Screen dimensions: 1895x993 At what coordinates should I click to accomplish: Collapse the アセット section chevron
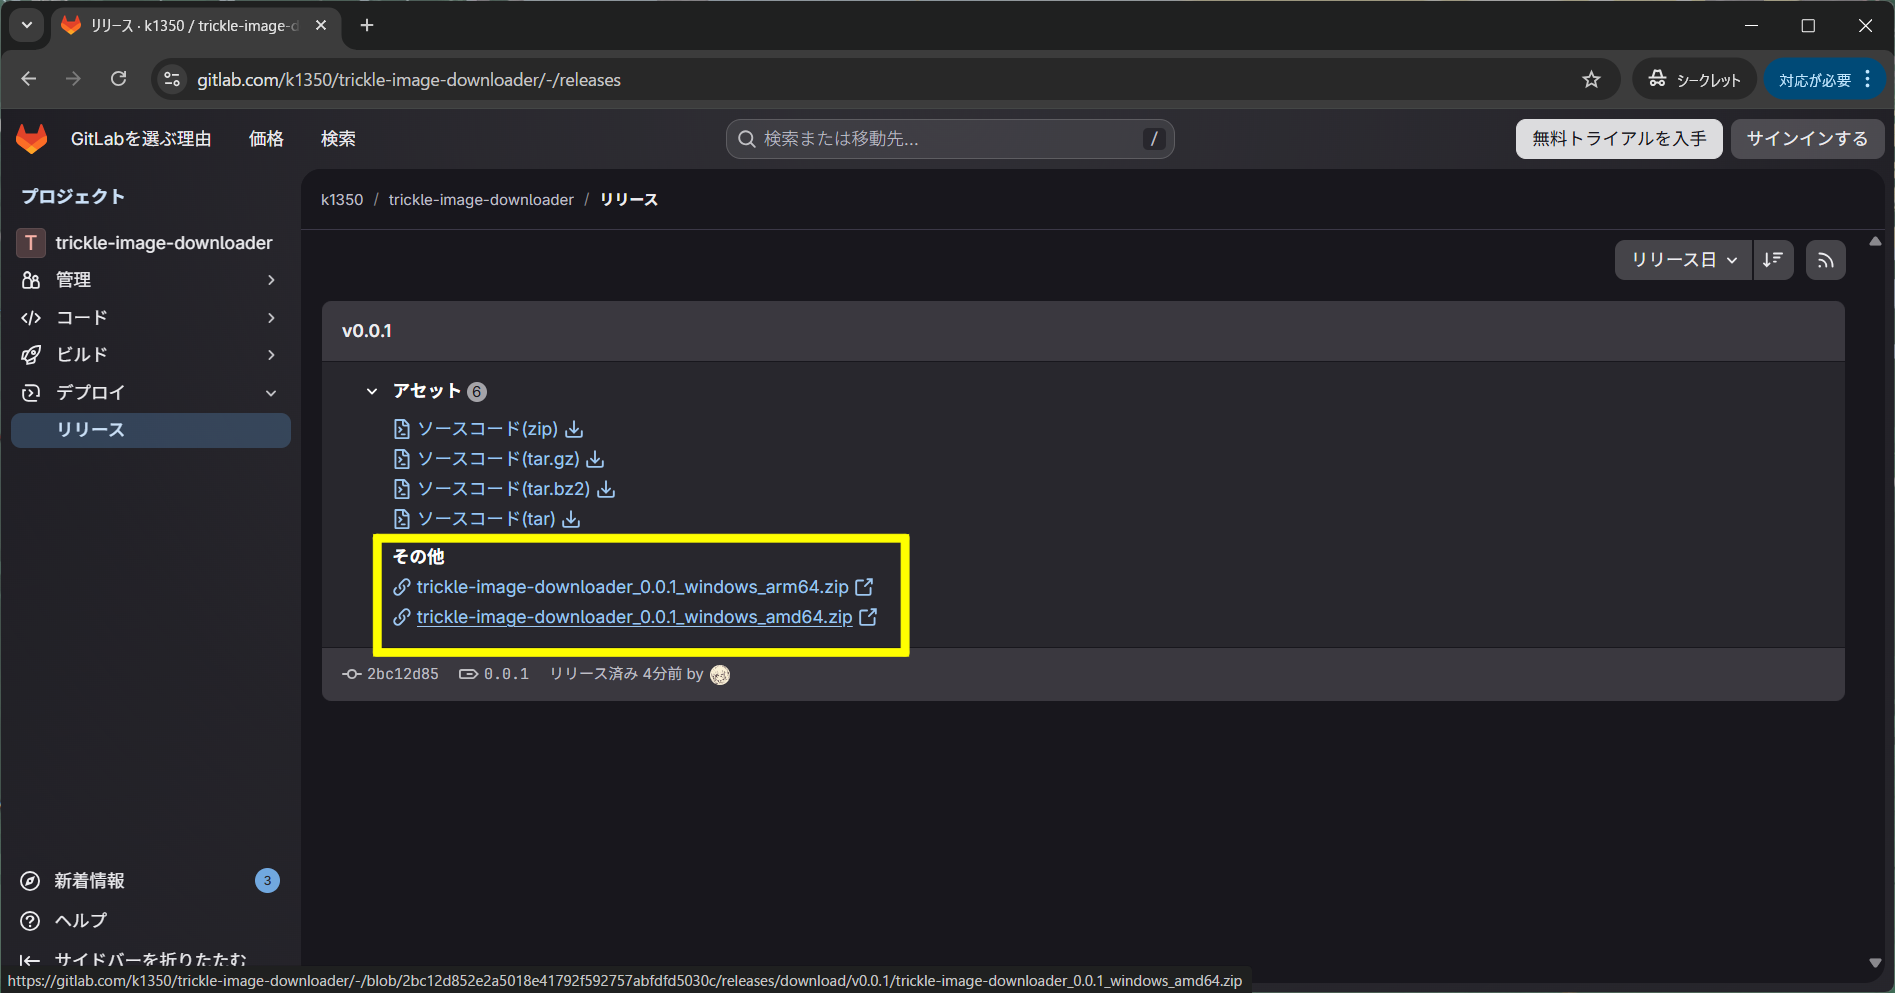click(x=372, y=391)
